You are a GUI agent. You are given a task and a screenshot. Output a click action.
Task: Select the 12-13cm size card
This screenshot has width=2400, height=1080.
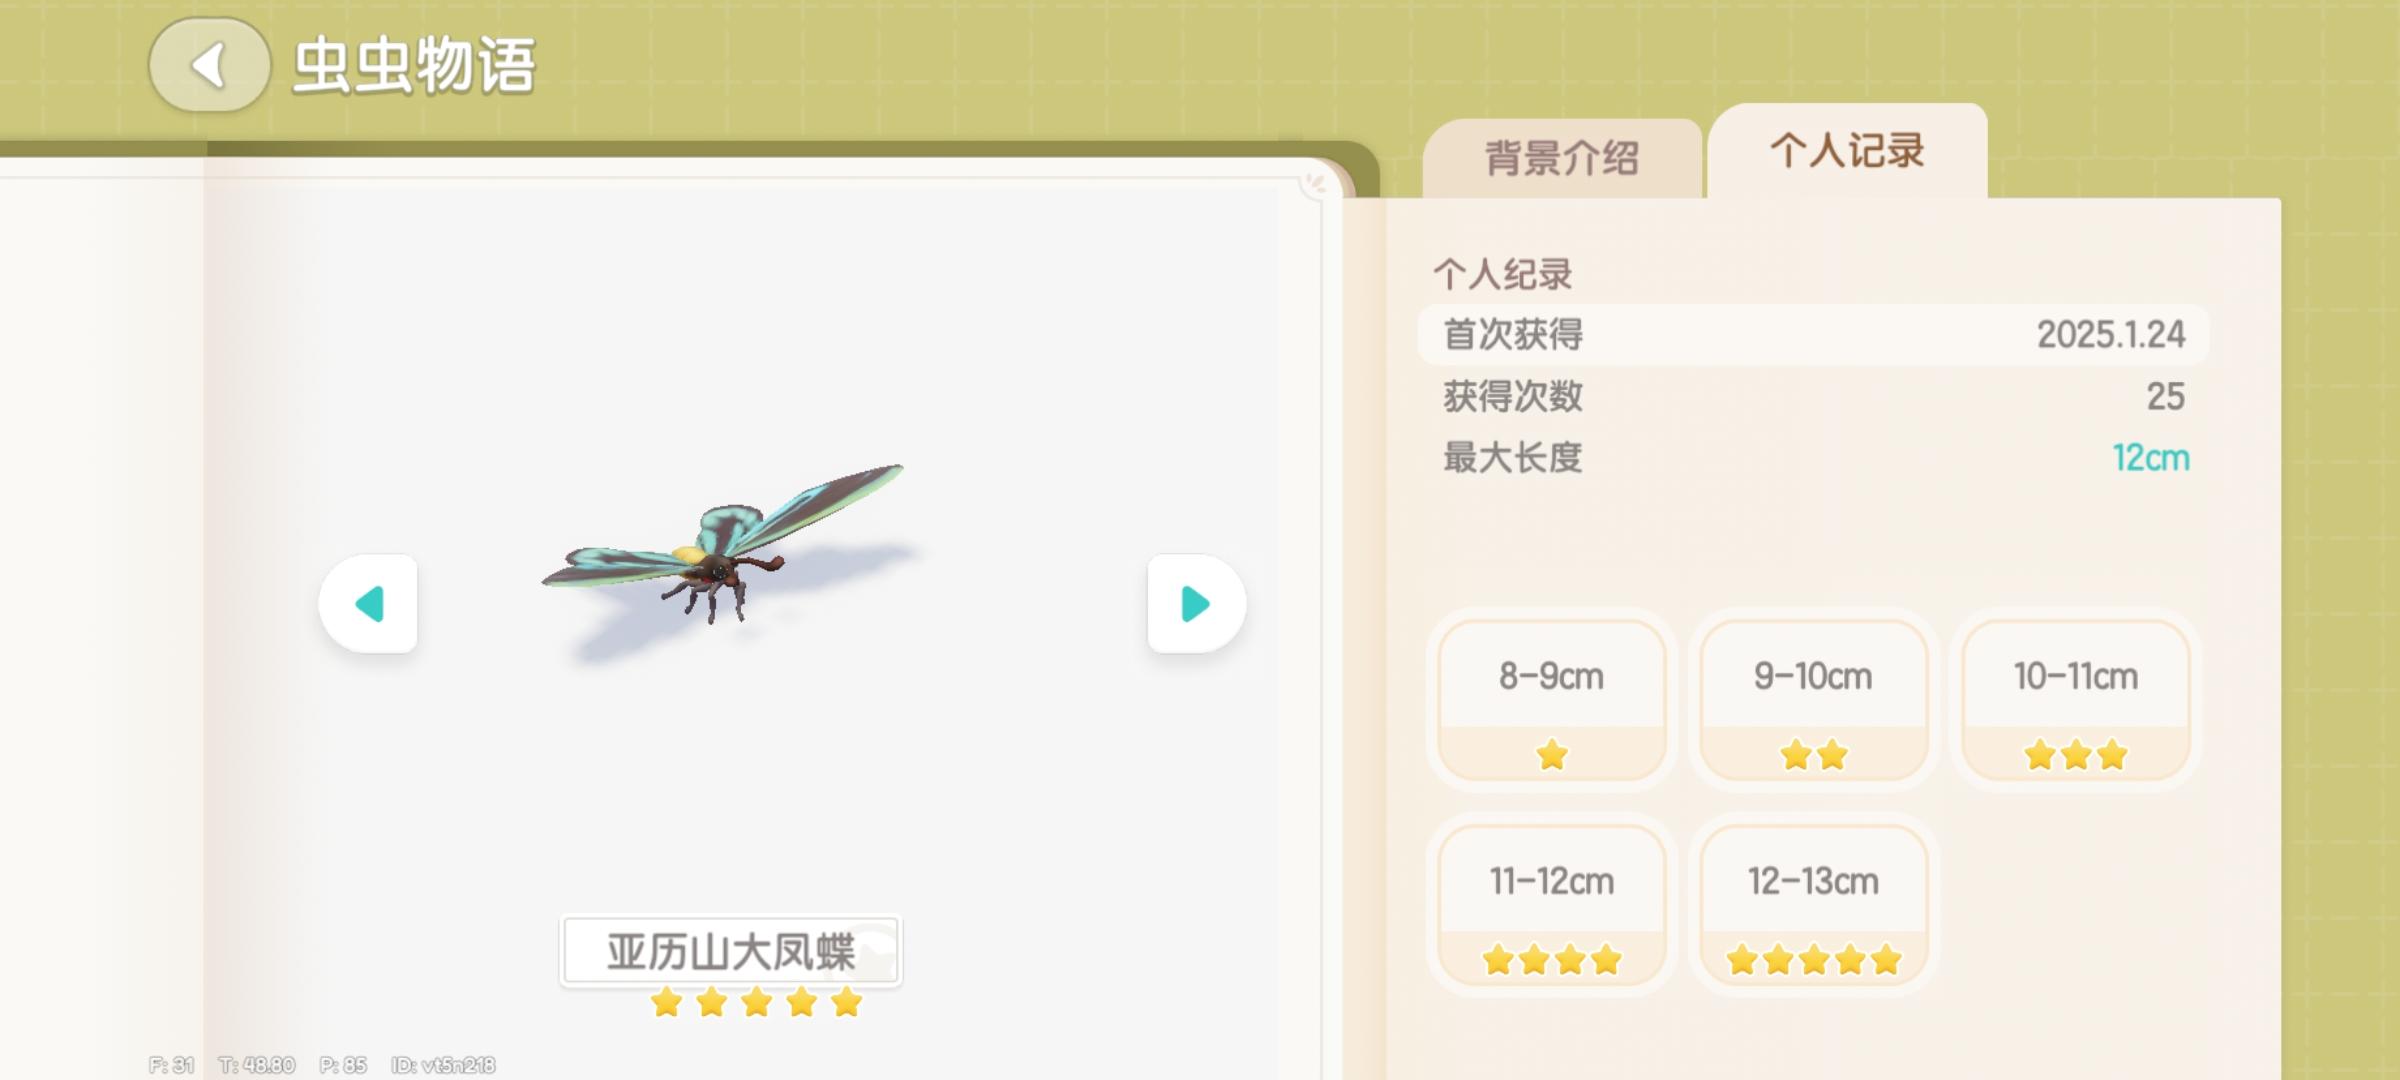1813,905
